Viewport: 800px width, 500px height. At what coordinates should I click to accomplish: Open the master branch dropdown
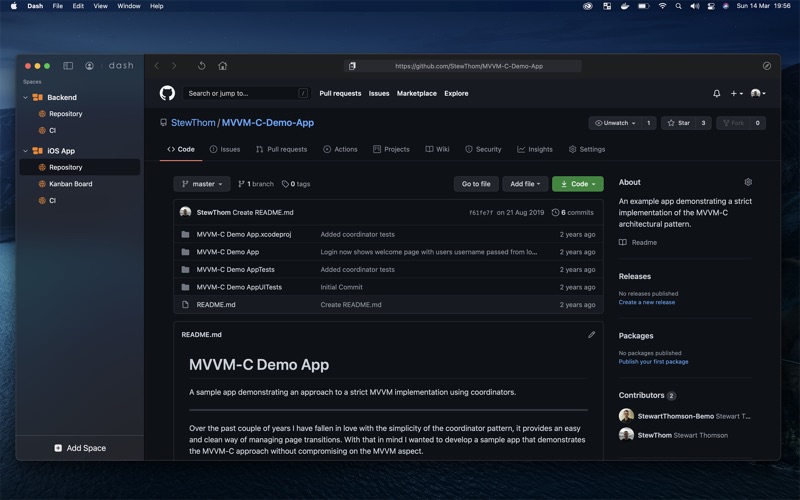202,184
